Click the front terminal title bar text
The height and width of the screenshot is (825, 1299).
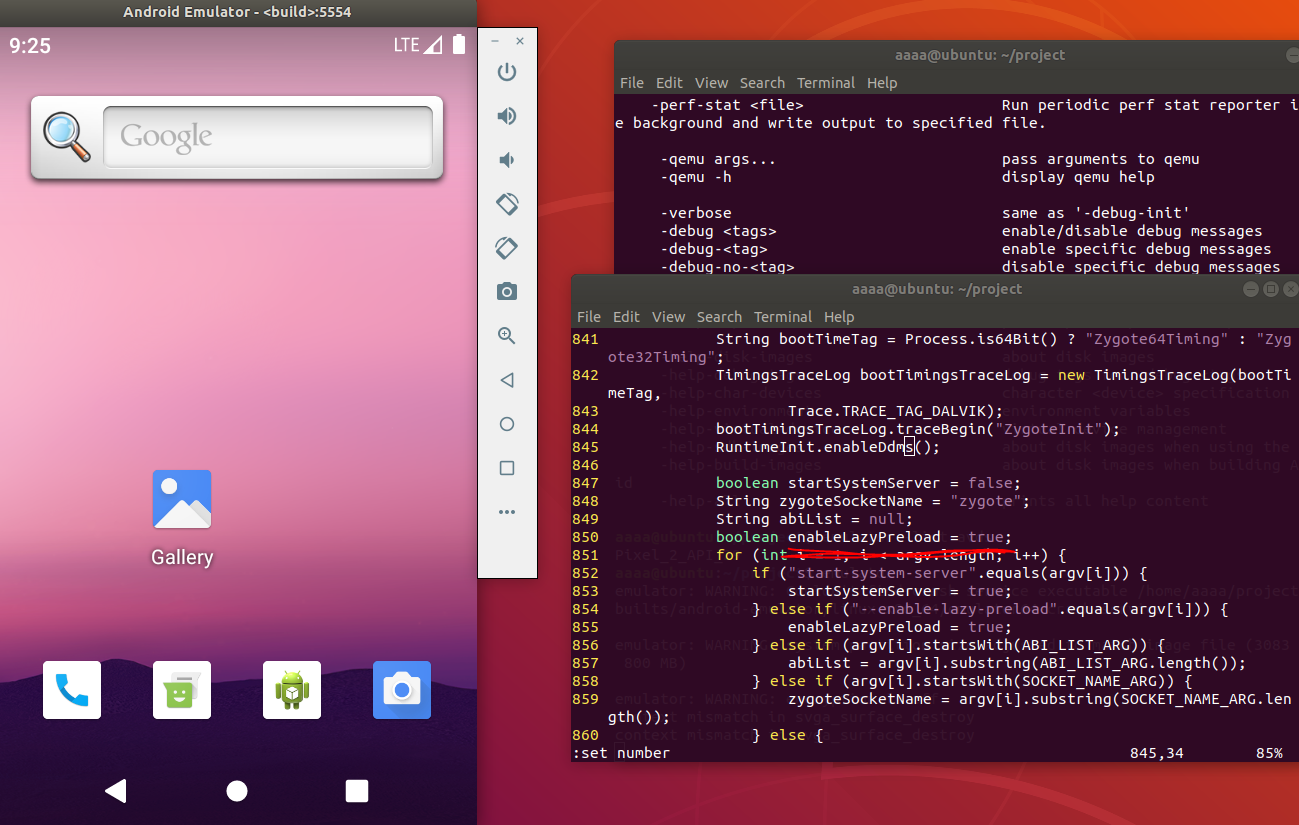937,289
